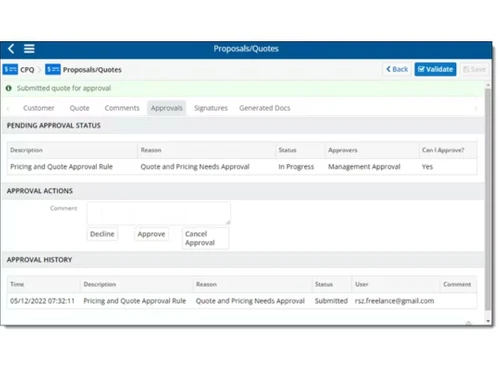The width and height of the screenshot is (500, 375).
Task: Click the Proposals/Quotes breadcrumb icon
Action: (53, 69)
